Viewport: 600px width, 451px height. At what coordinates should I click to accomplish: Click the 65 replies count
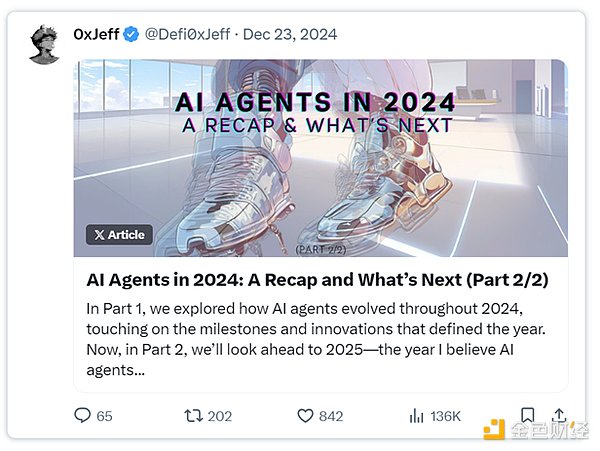(104, 416)
